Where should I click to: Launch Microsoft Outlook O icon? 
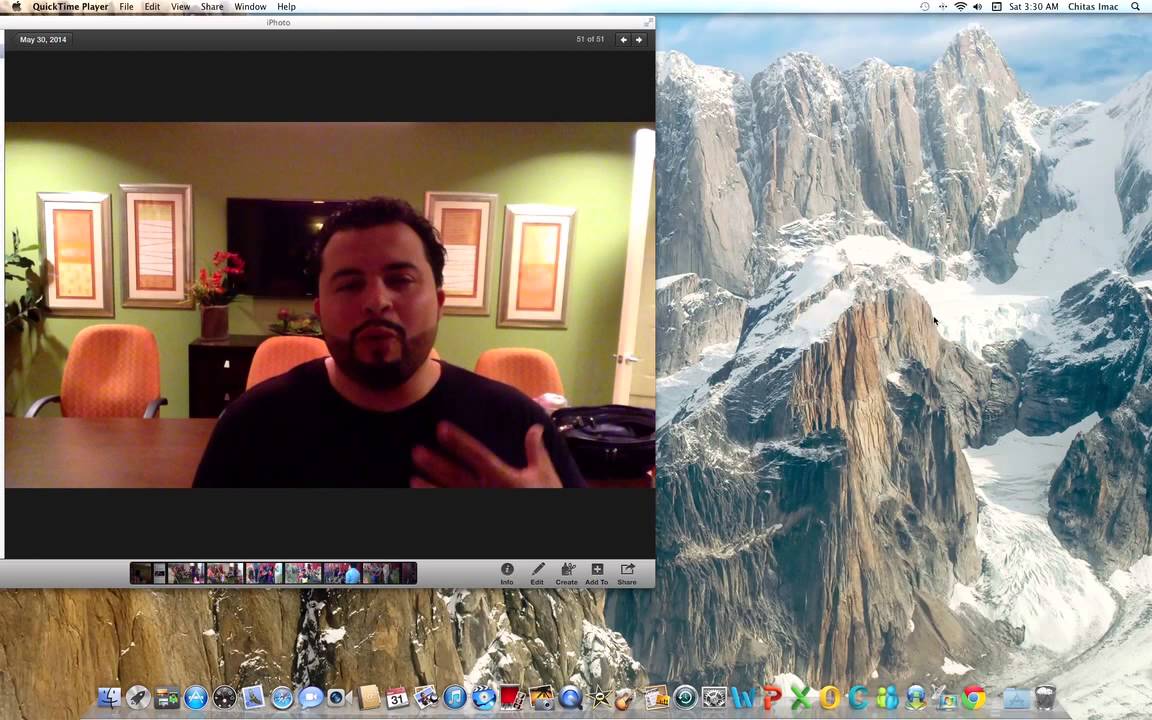click(x=829, y=696)
